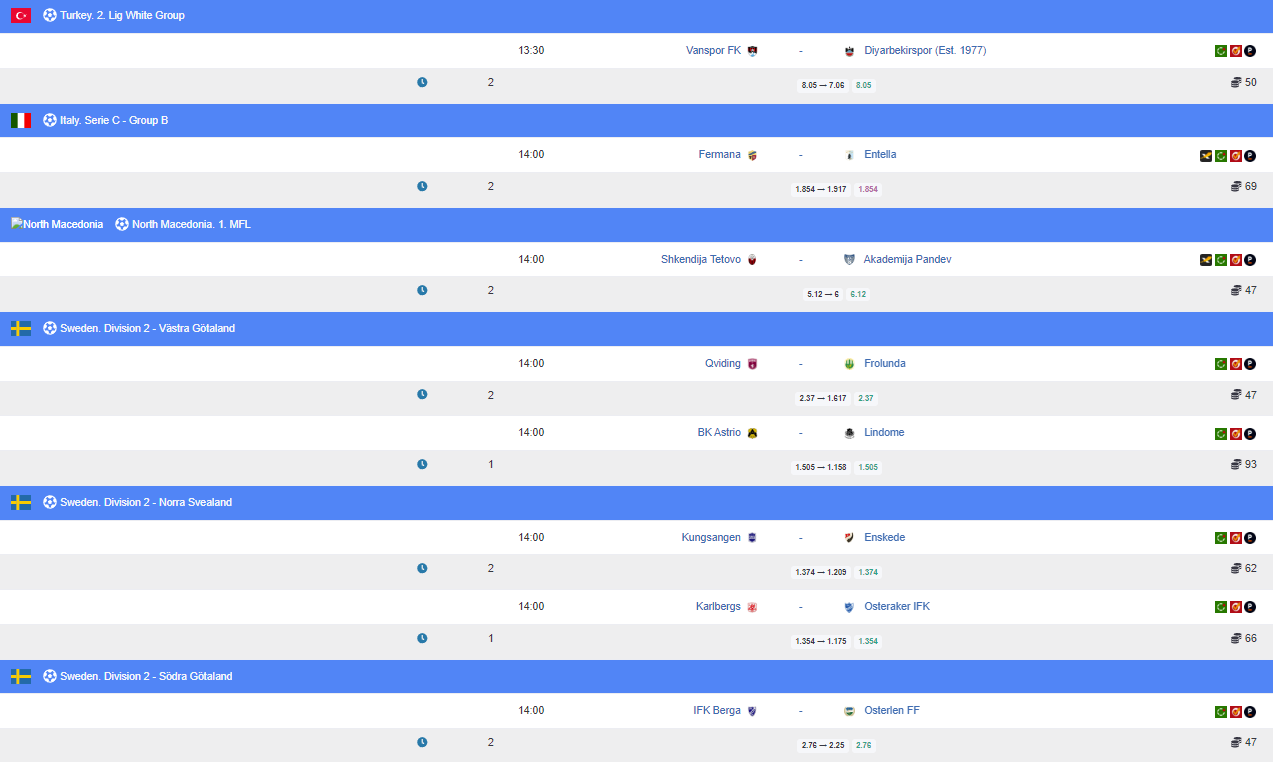This screenshot has width=1273, height=762.
Task: Open Vanspor FK team page
Action: [x=714, y=50]
